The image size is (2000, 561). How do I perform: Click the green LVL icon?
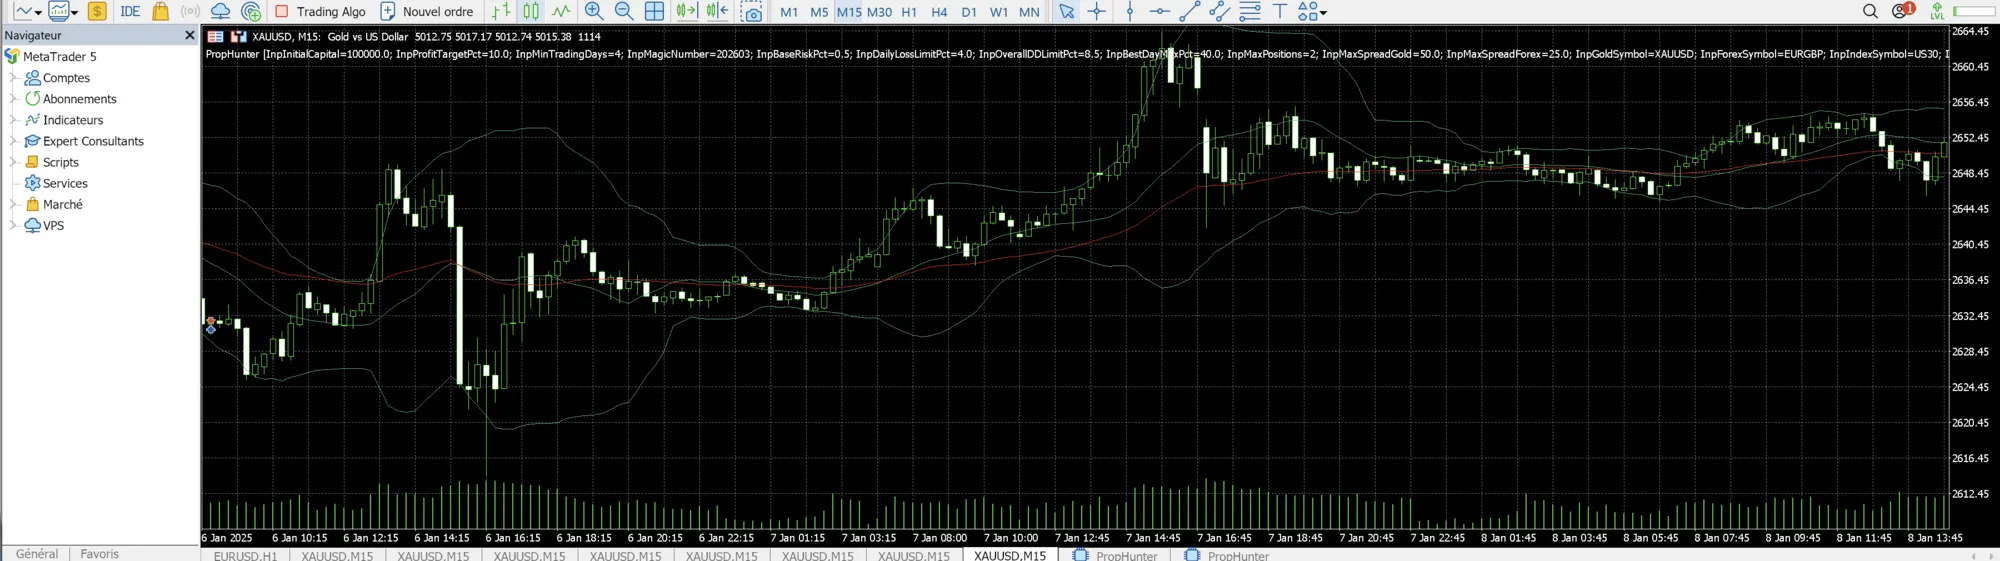pyautogui.click(x=1937, y=11)
